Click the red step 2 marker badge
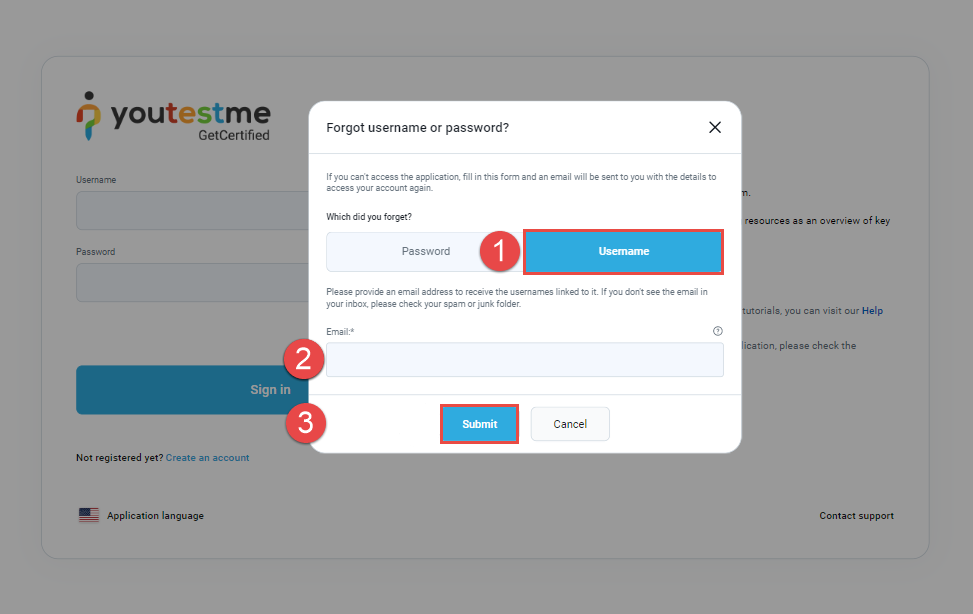This screenshot has width=973, height=614. pyautogui.click(x=304, y=360)
